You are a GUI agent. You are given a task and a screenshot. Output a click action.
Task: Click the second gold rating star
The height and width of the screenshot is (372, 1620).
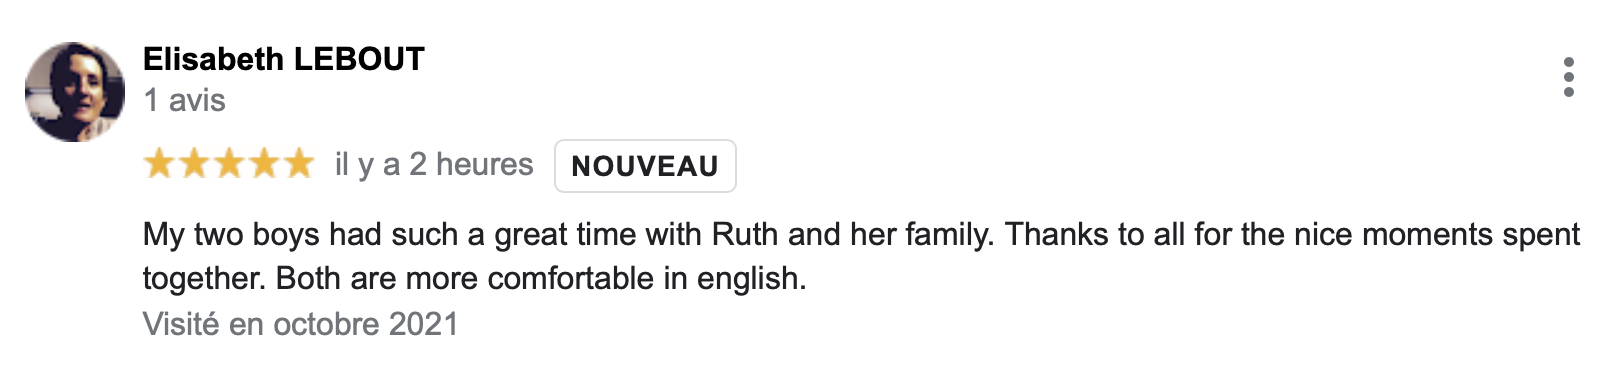pos(194,163)
